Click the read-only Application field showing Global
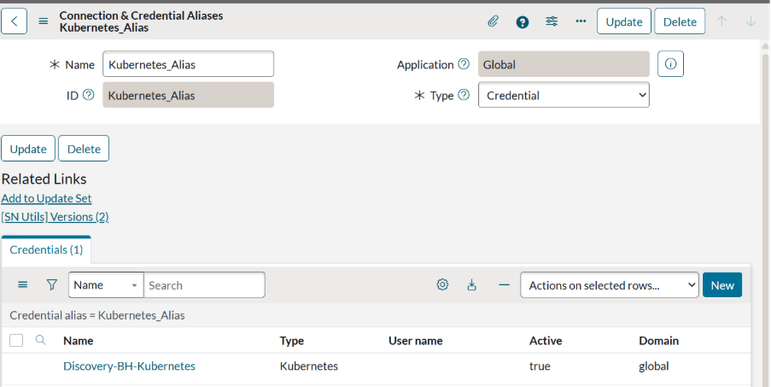 (563, 64)
